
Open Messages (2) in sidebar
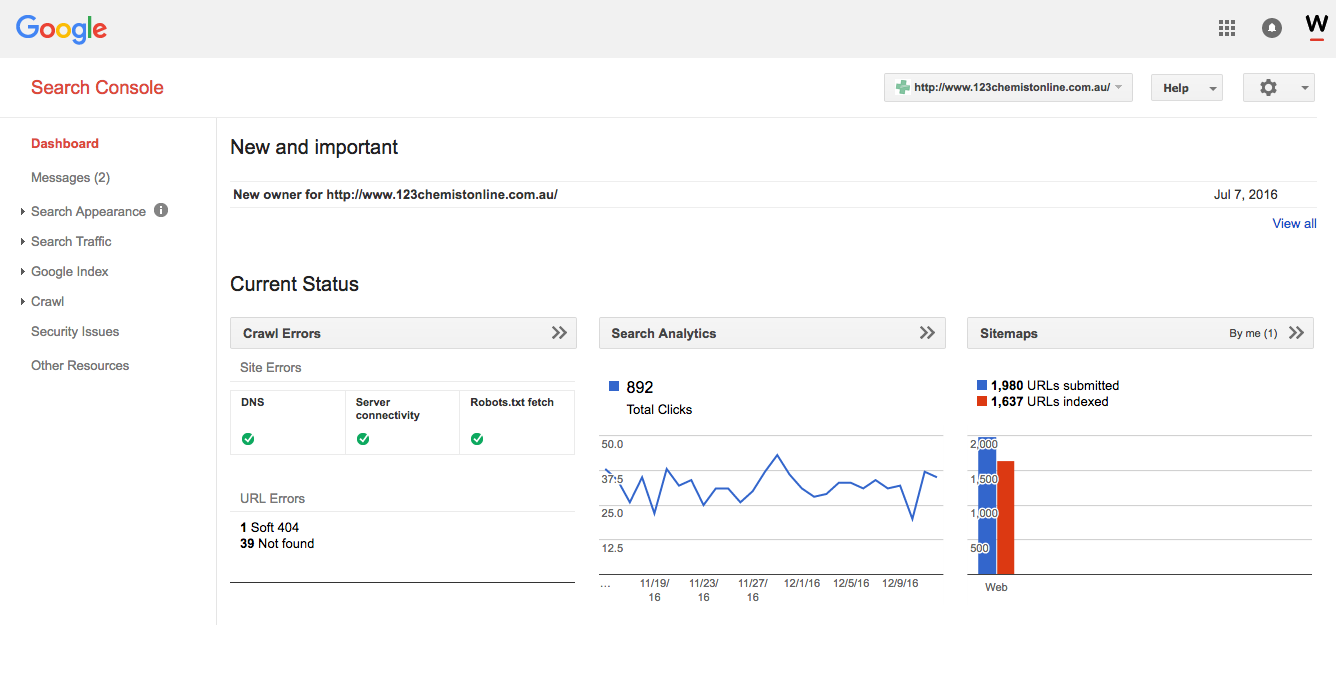coord(70,177)
